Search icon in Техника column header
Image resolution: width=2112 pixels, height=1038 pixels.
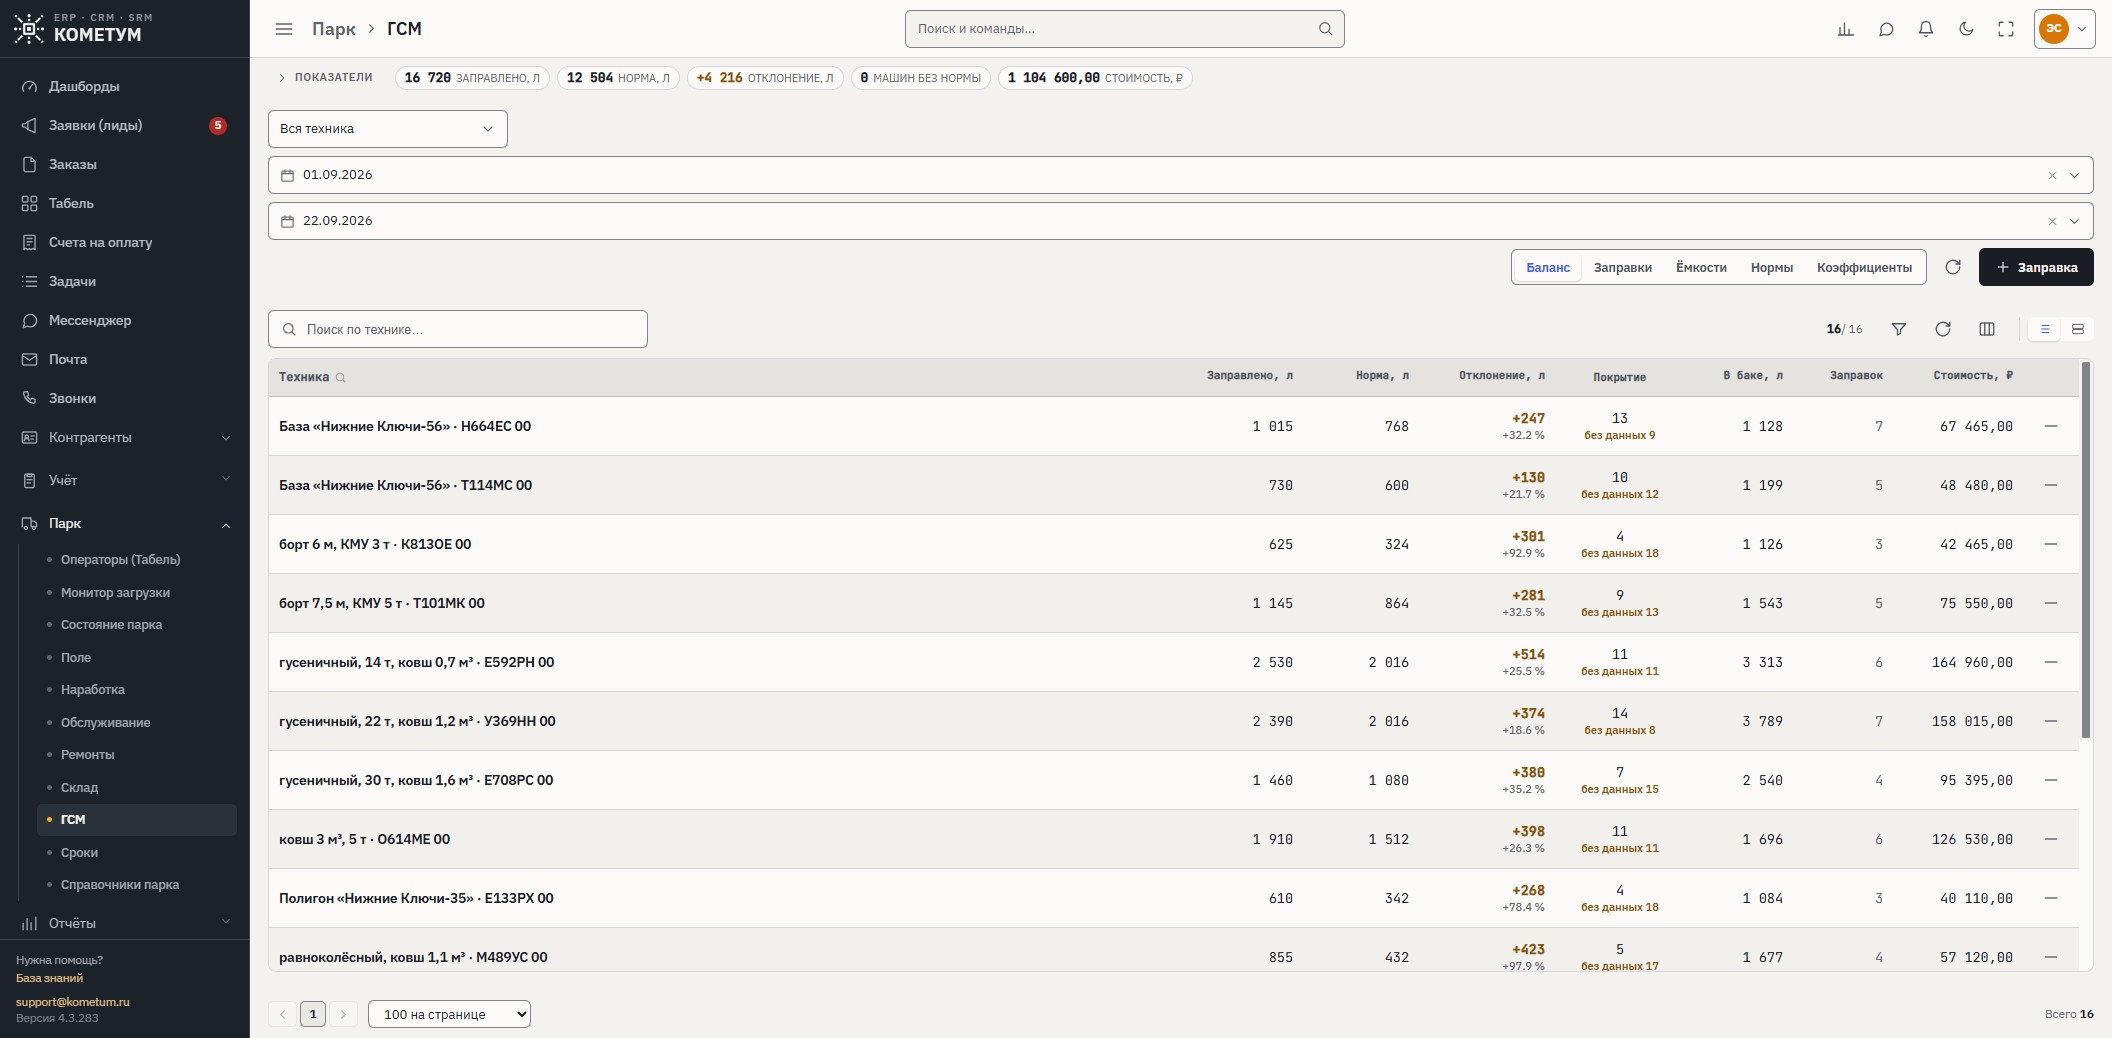[341, 378]
